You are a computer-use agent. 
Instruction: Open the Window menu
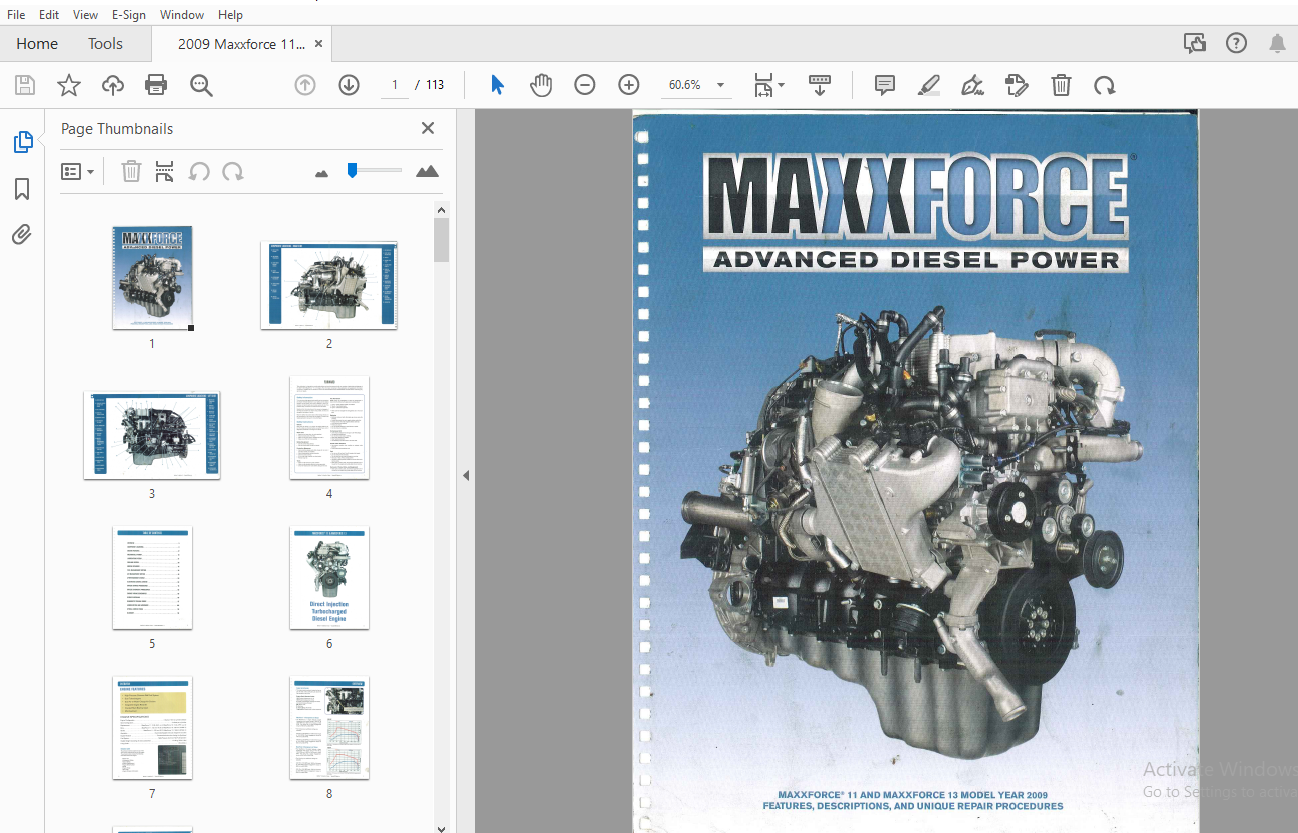tap(182, 15)
